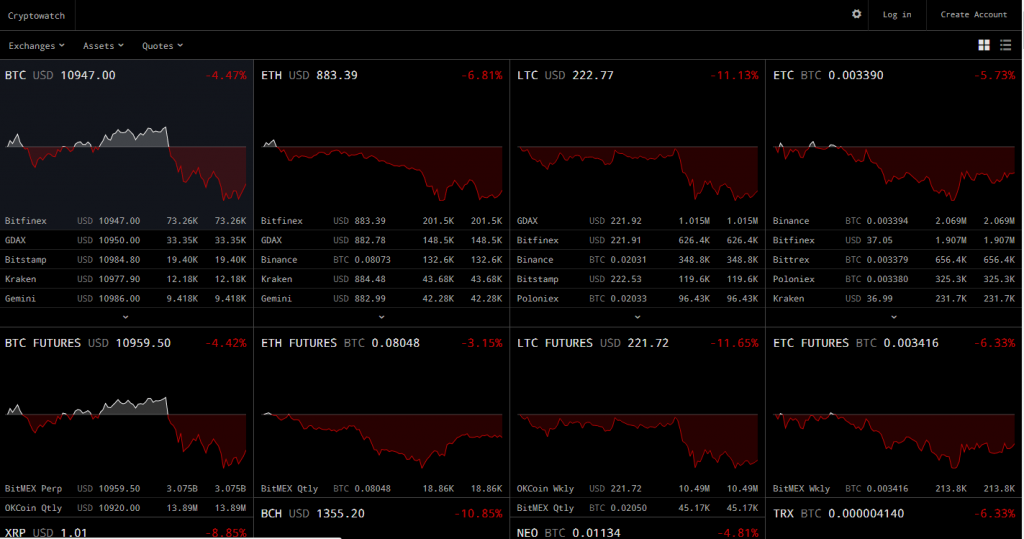1024x539 pixels.
Task: Select Bitstamp 222.53 row under LTC
Action: click(638, 279)
